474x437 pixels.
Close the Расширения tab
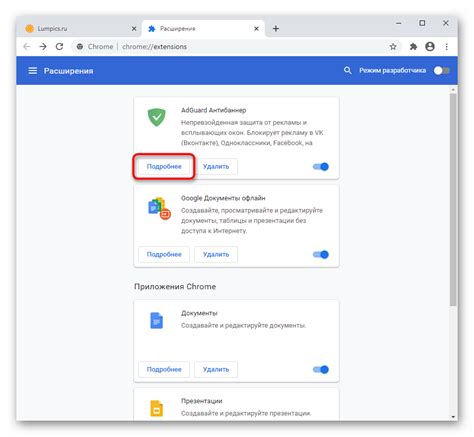(256, 29)
